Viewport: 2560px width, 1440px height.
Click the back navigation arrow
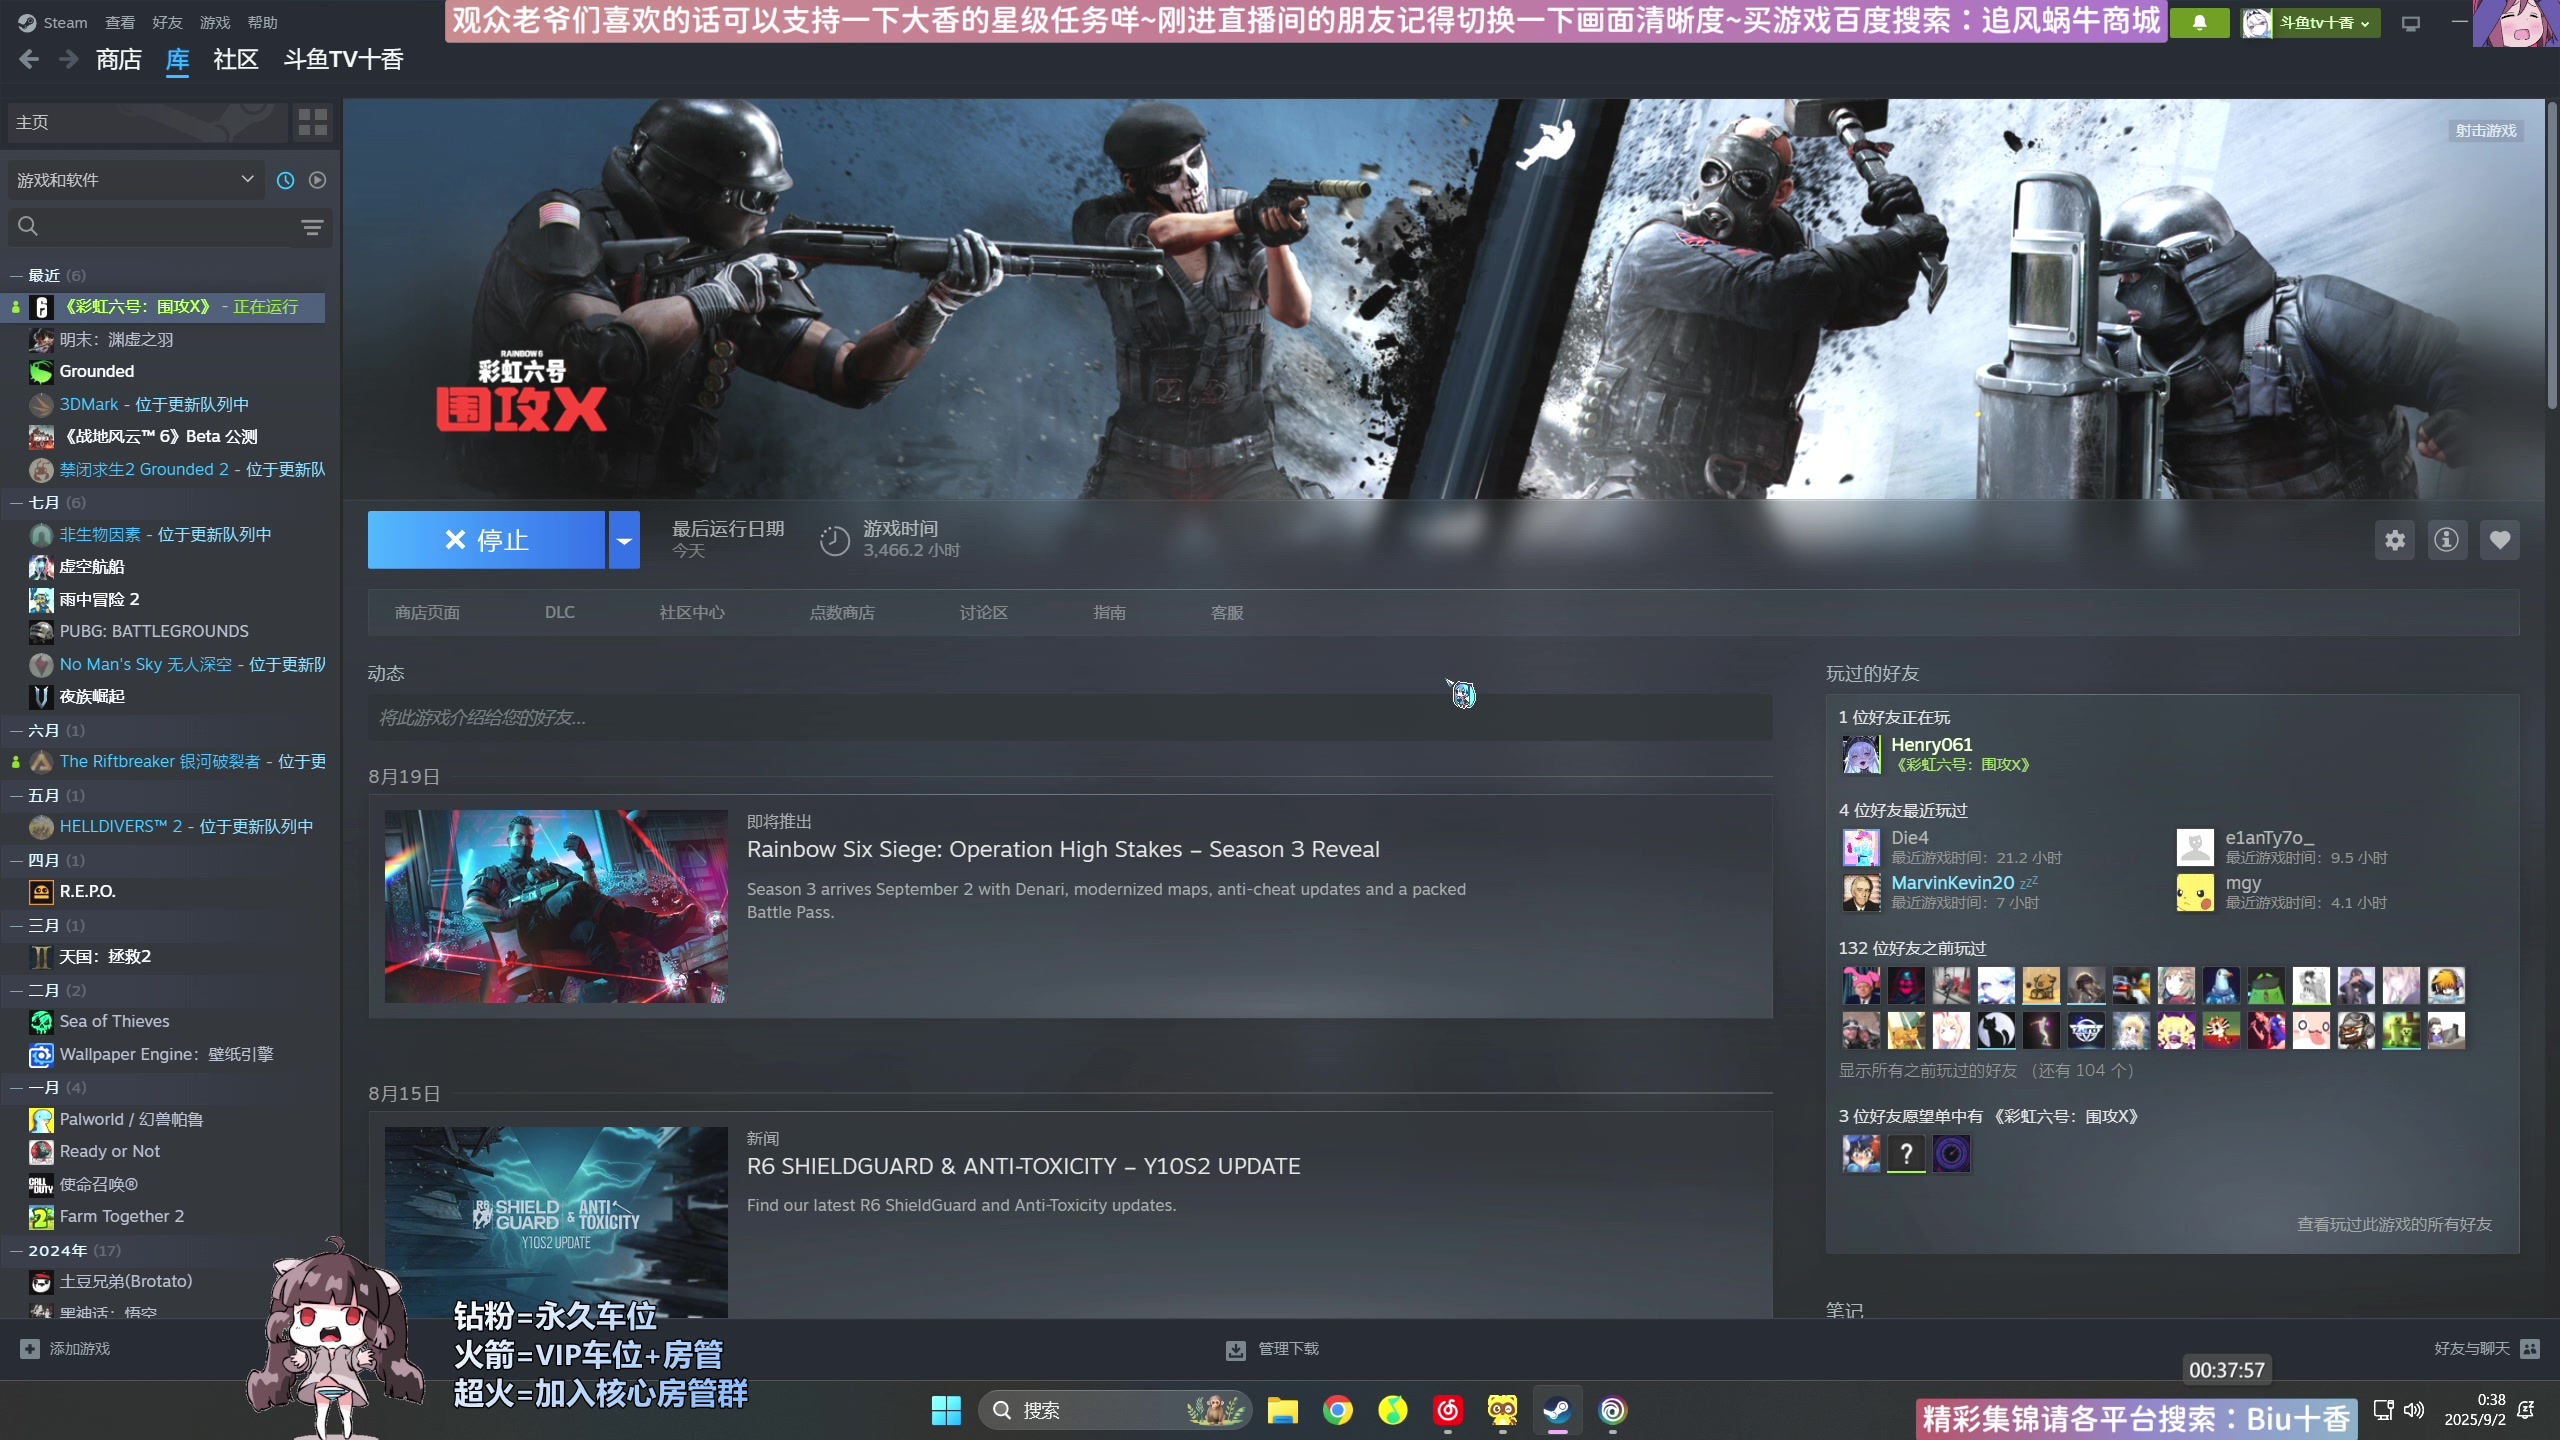(x=29, y=60)
